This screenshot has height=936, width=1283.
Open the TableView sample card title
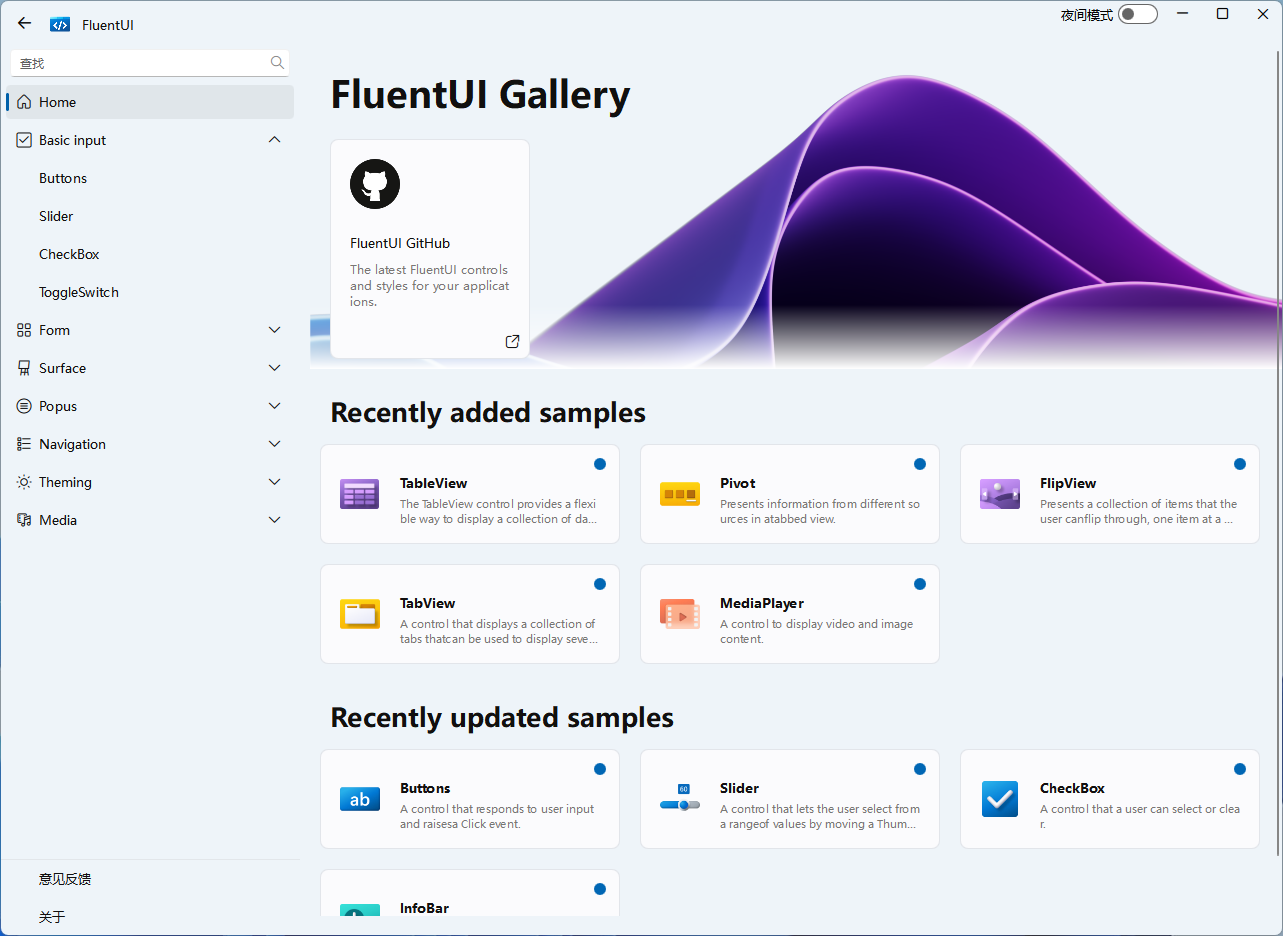pos(433,483)
